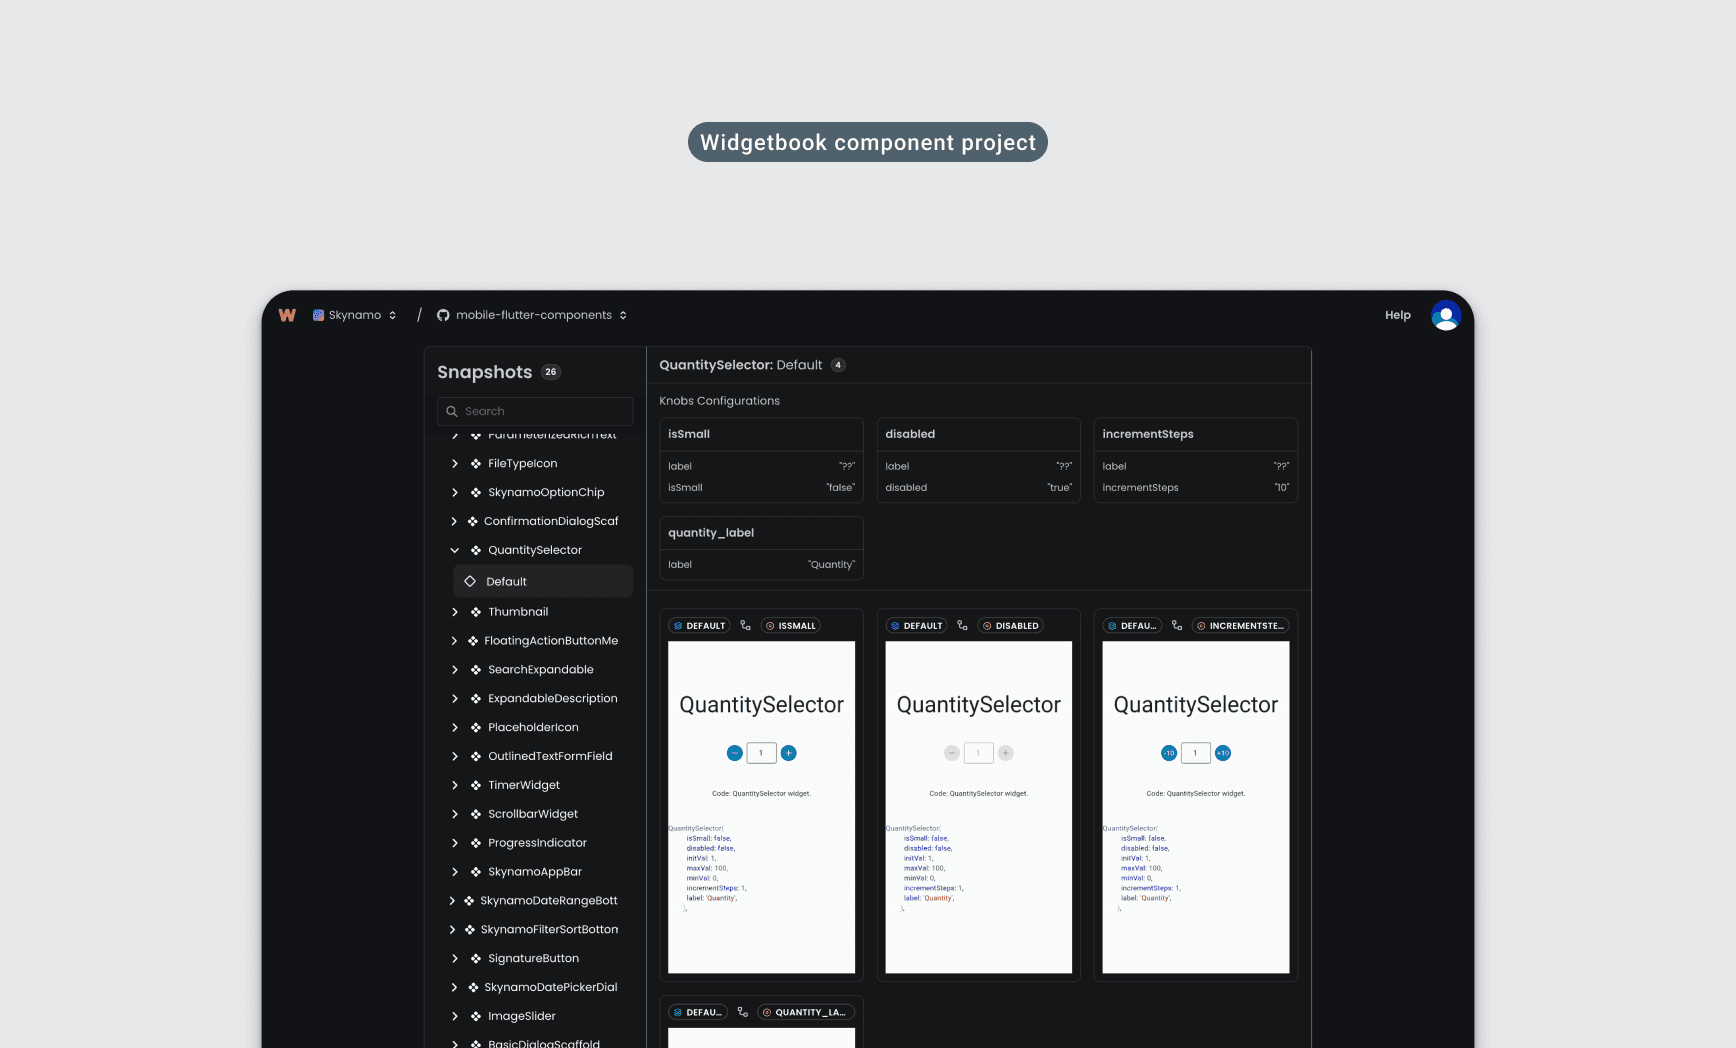Select the SignatureButton tree item
Screen dimensions: 1736x1048
pos(533,958)
